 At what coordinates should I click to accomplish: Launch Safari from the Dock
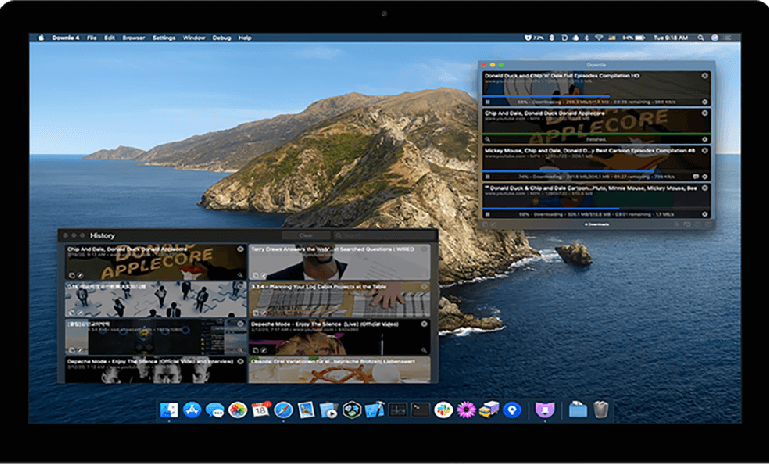(283, 410)
